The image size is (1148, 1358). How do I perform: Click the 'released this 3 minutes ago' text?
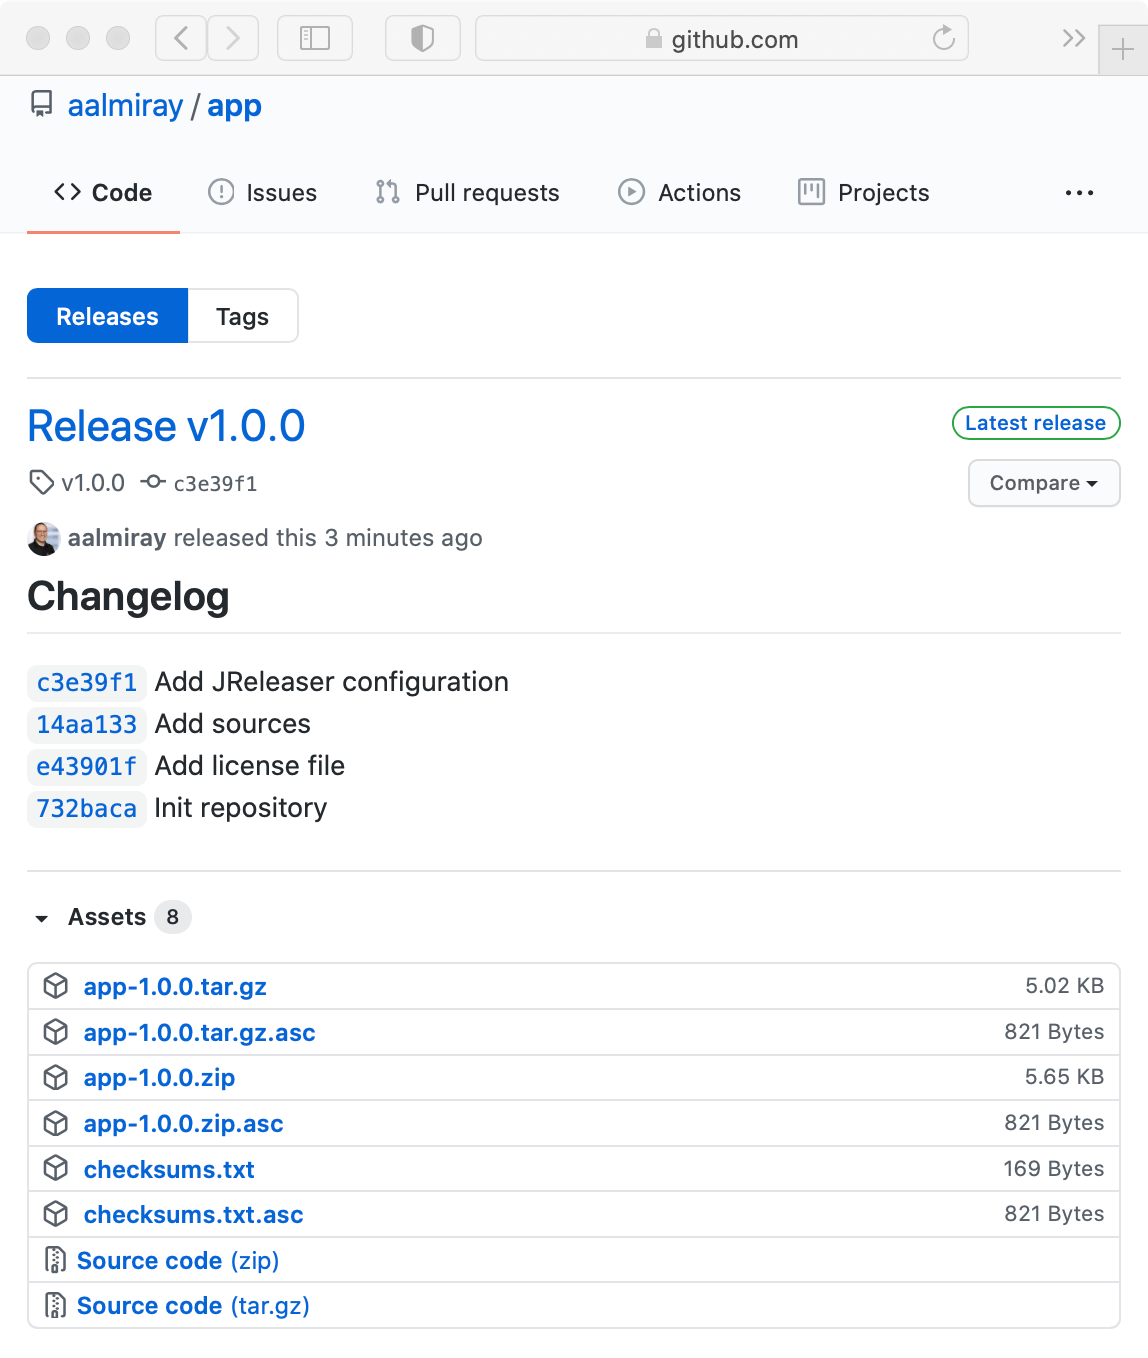(328, 538)
